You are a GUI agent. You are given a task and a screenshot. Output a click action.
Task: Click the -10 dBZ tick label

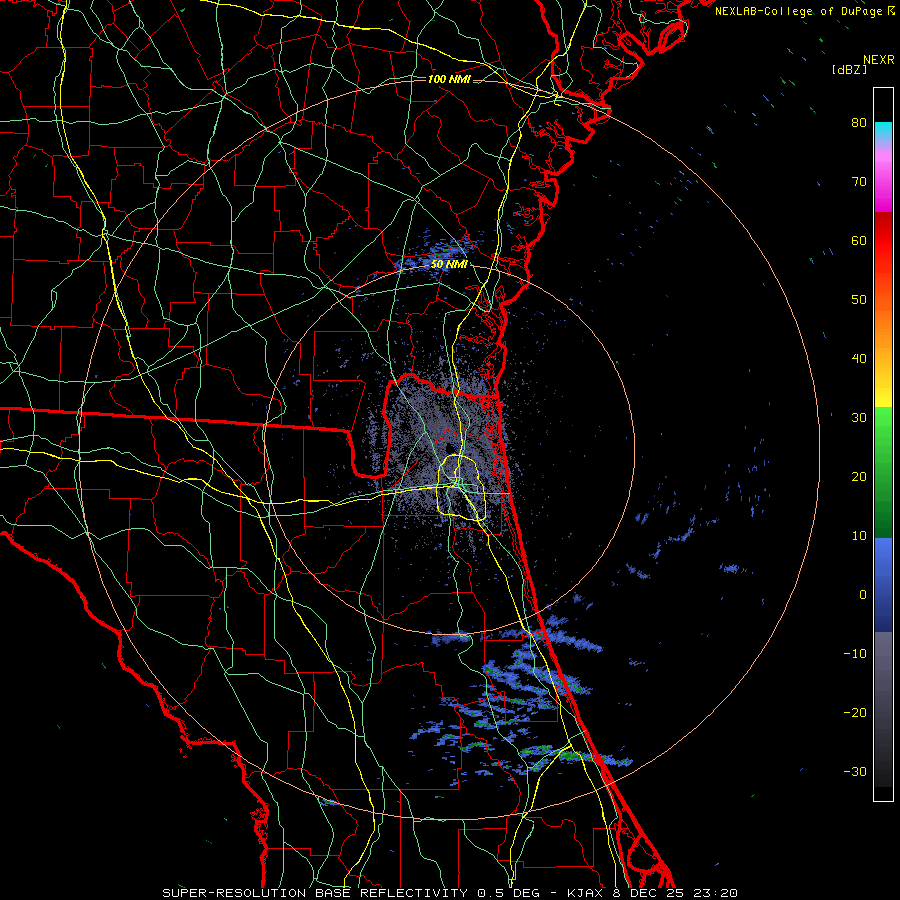[x=855, y=654]
